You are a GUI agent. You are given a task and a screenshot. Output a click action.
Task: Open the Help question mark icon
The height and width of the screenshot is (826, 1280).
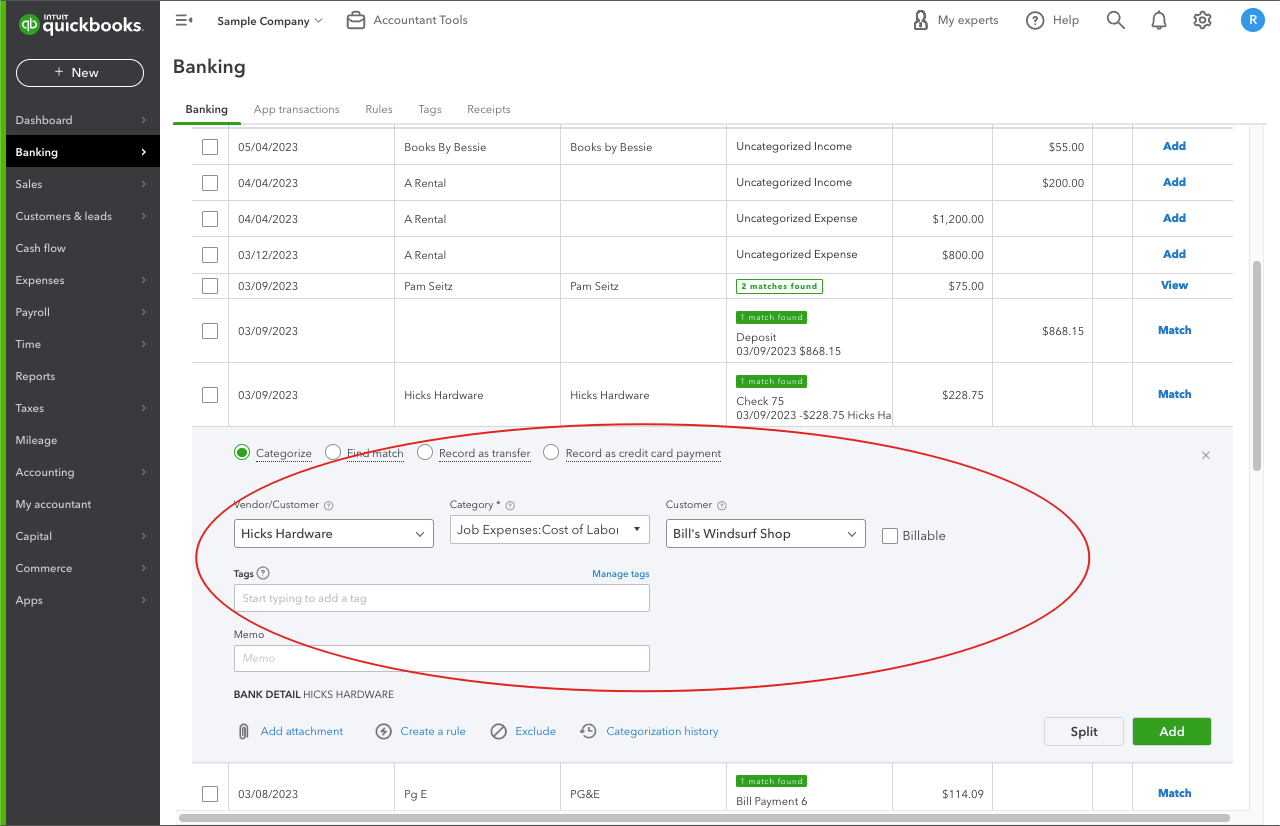pyautogui.click(x=1035, y=20)
